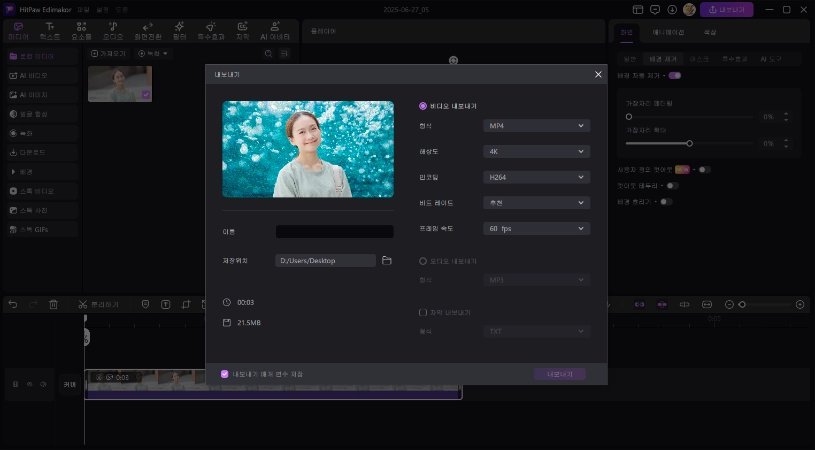This screenshot has width=815, height=450.
Task: Open the bitrate dropdown
Action: (536, 203)
